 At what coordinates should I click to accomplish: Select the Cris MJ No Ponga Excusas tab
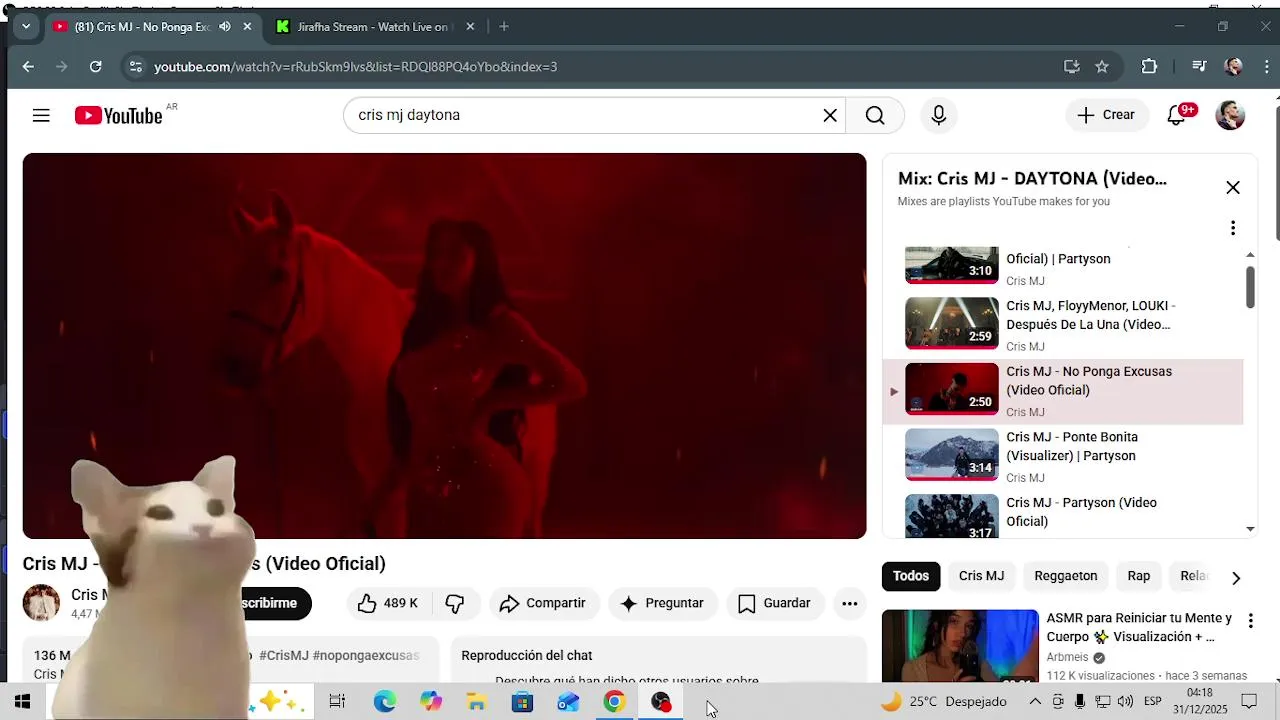(152, 27)
